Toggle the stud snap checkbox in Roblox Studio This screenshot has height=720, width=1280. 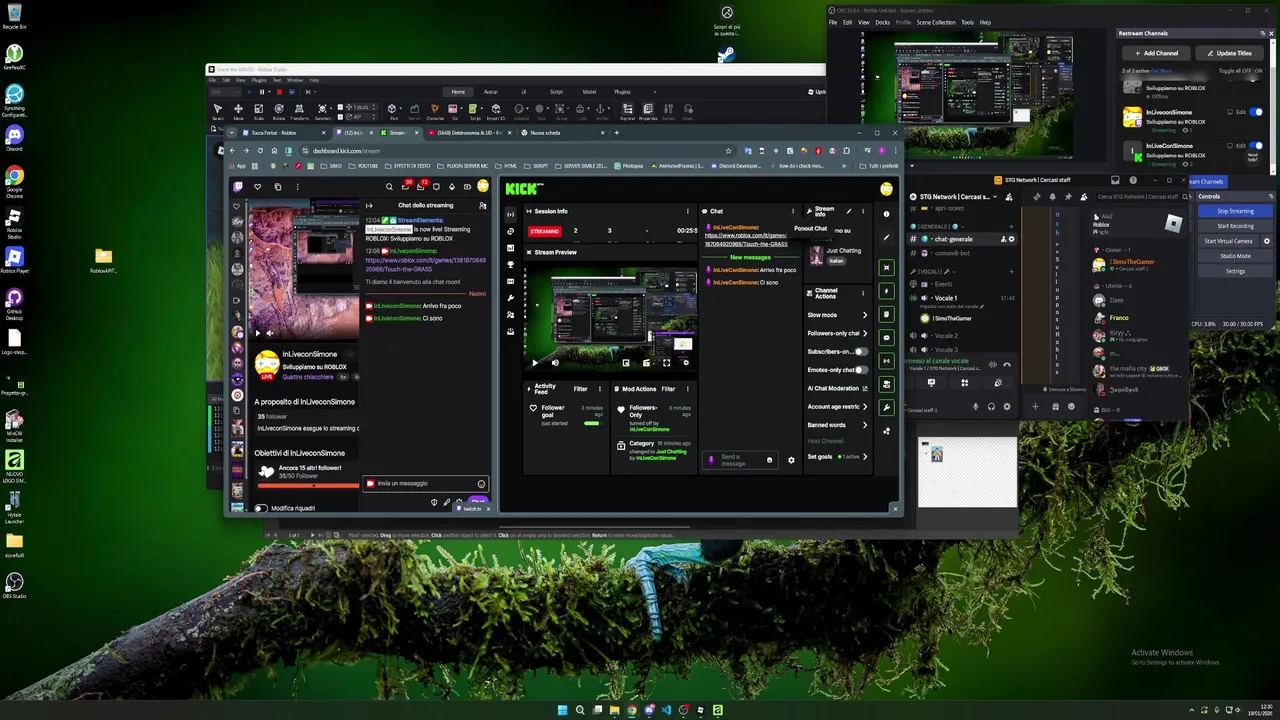click(341, 106)
